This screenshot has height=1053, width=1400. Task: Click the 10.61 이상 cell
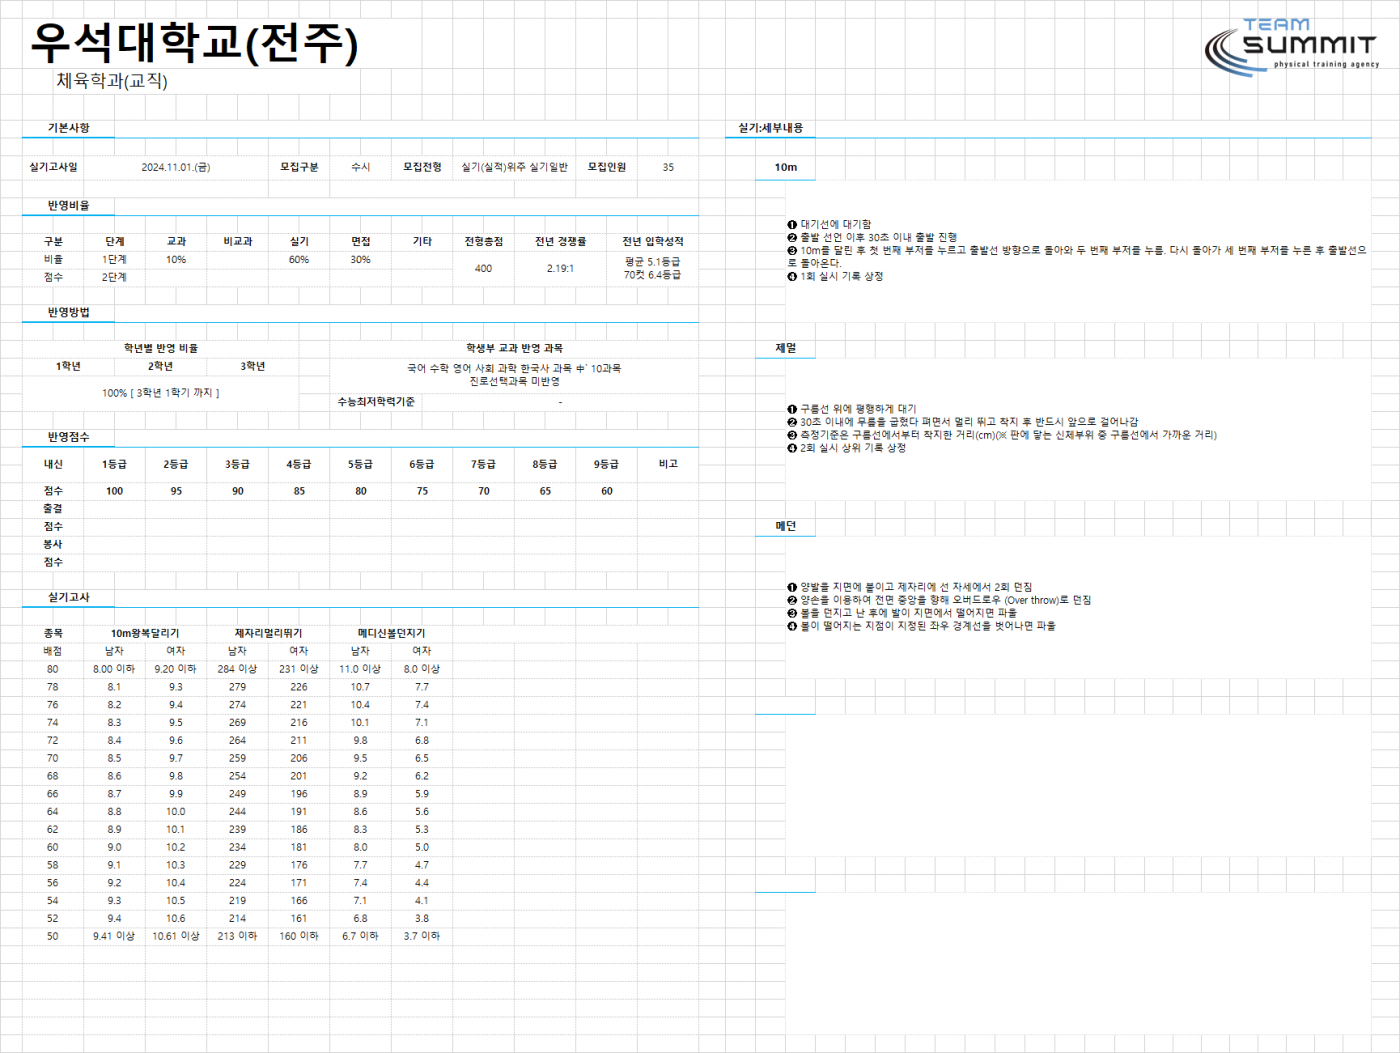click(x=176, y=937)
